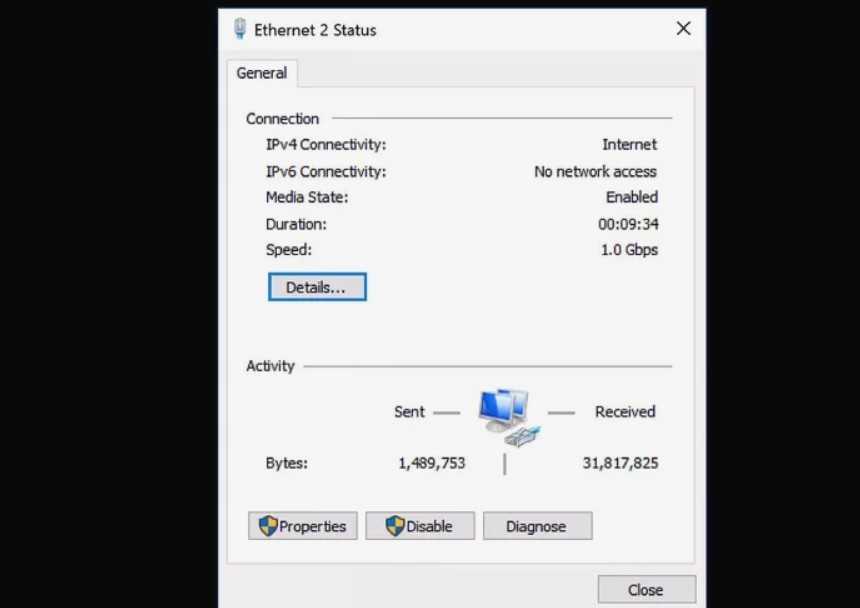Close the window with the X button

pos(683,29)
